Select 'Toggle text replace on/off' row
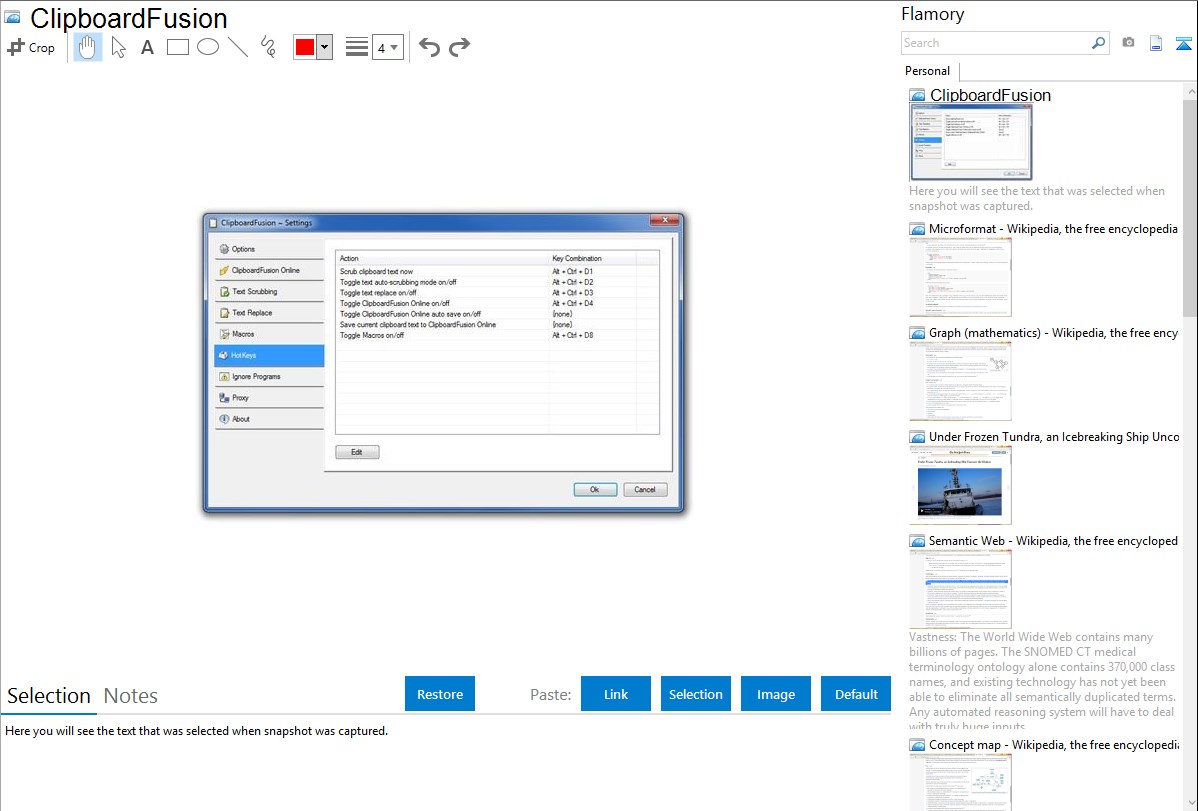The image size is (1198, 811). click(x=497, y=293)
